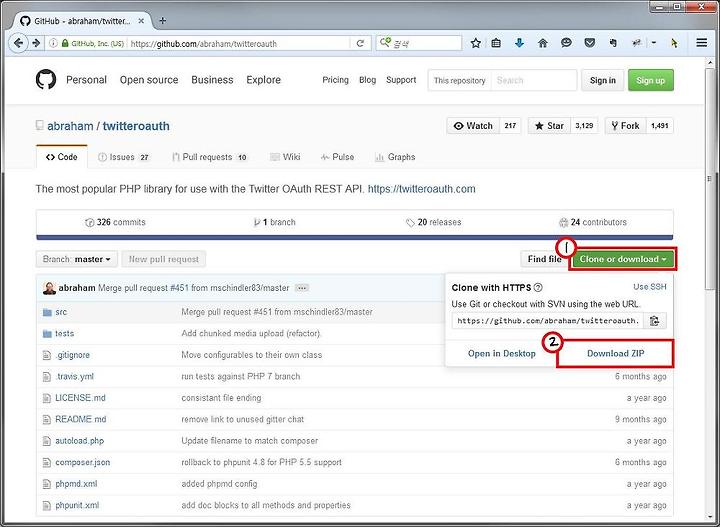Image resolution: width=720 pixels, height=527 pixels.
Task: Focus the GitHub search field
Action: (x=534, y=80)
